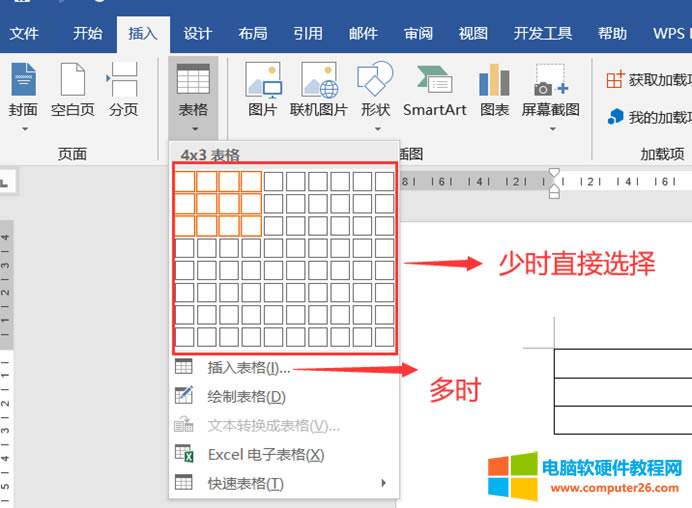692x508 pixels.
Task: Select the 4x3 cell in table grid
Action: point(251,225)
